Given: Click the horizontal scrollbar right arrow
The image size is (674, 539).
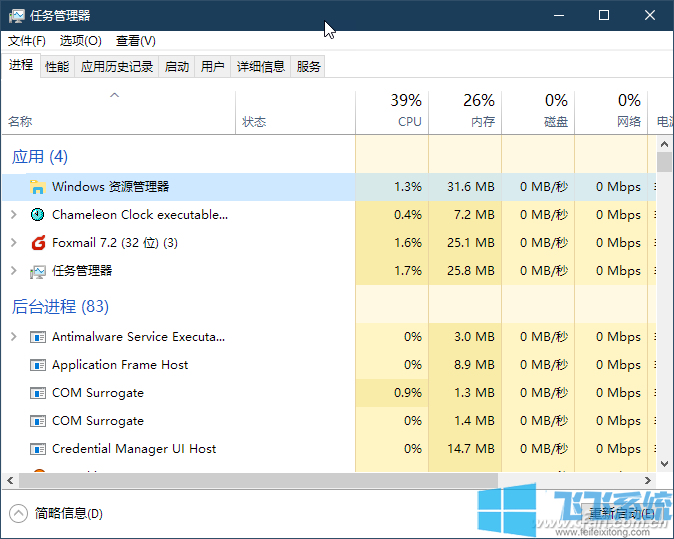Looking at the screenshot, I should [x=647, y=481].
